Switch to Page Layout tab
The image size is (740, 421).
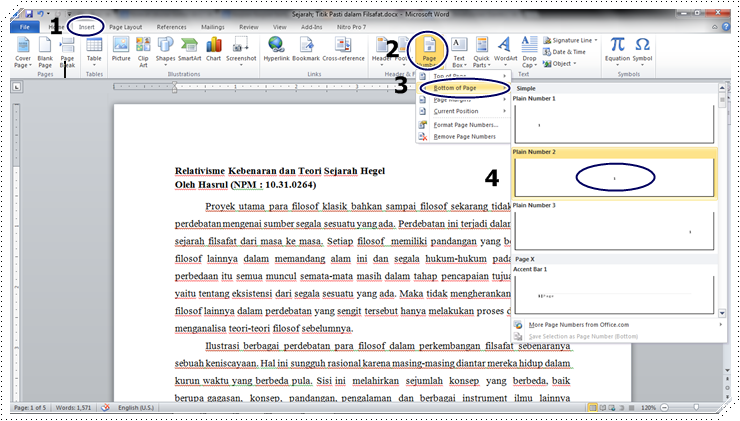pos(126,27)
